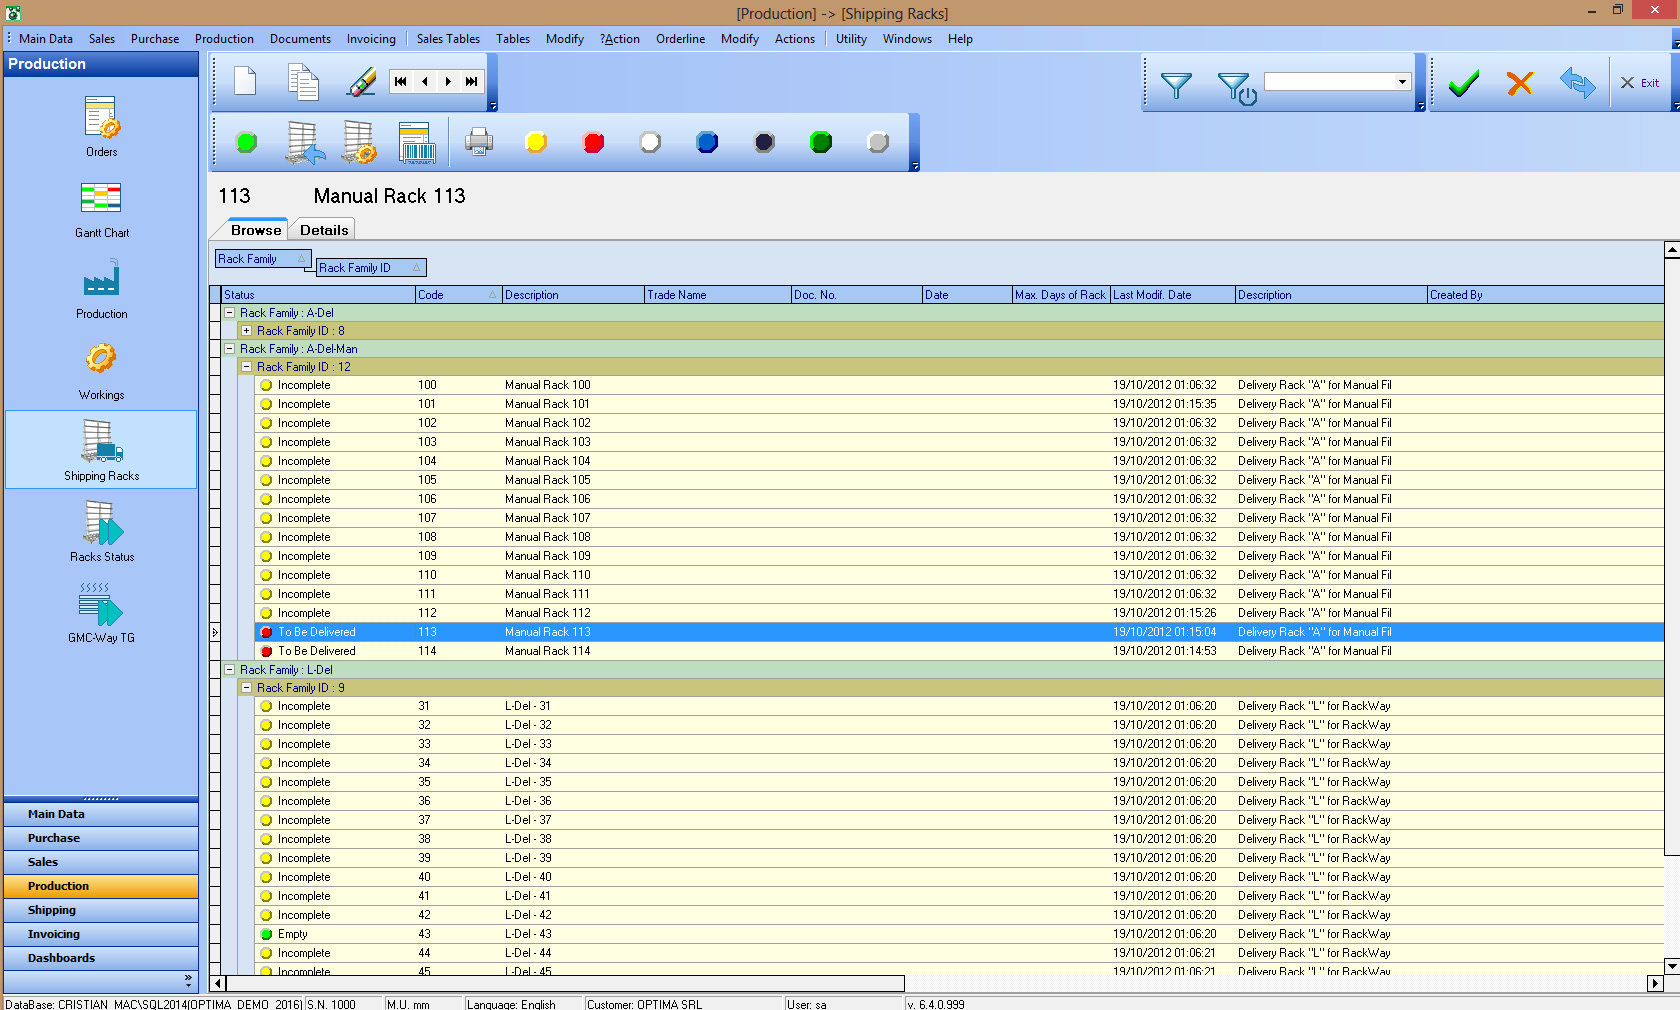The height and width of the screenshot is (1010, 1680).
Task: Click the white status circle
Action: (650, 143)
